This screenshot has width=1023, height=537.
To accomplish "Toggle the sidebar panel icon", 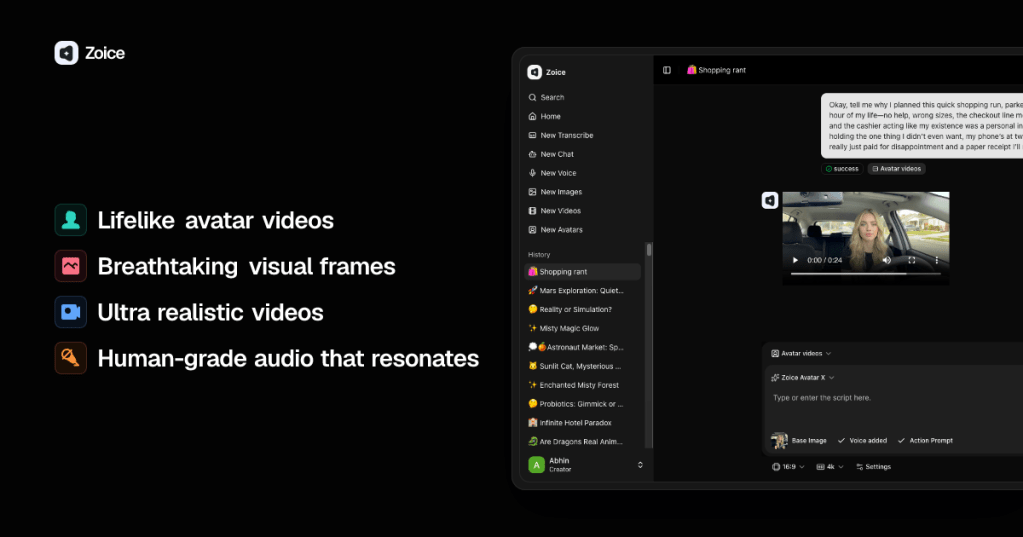I will coord(667,70).
